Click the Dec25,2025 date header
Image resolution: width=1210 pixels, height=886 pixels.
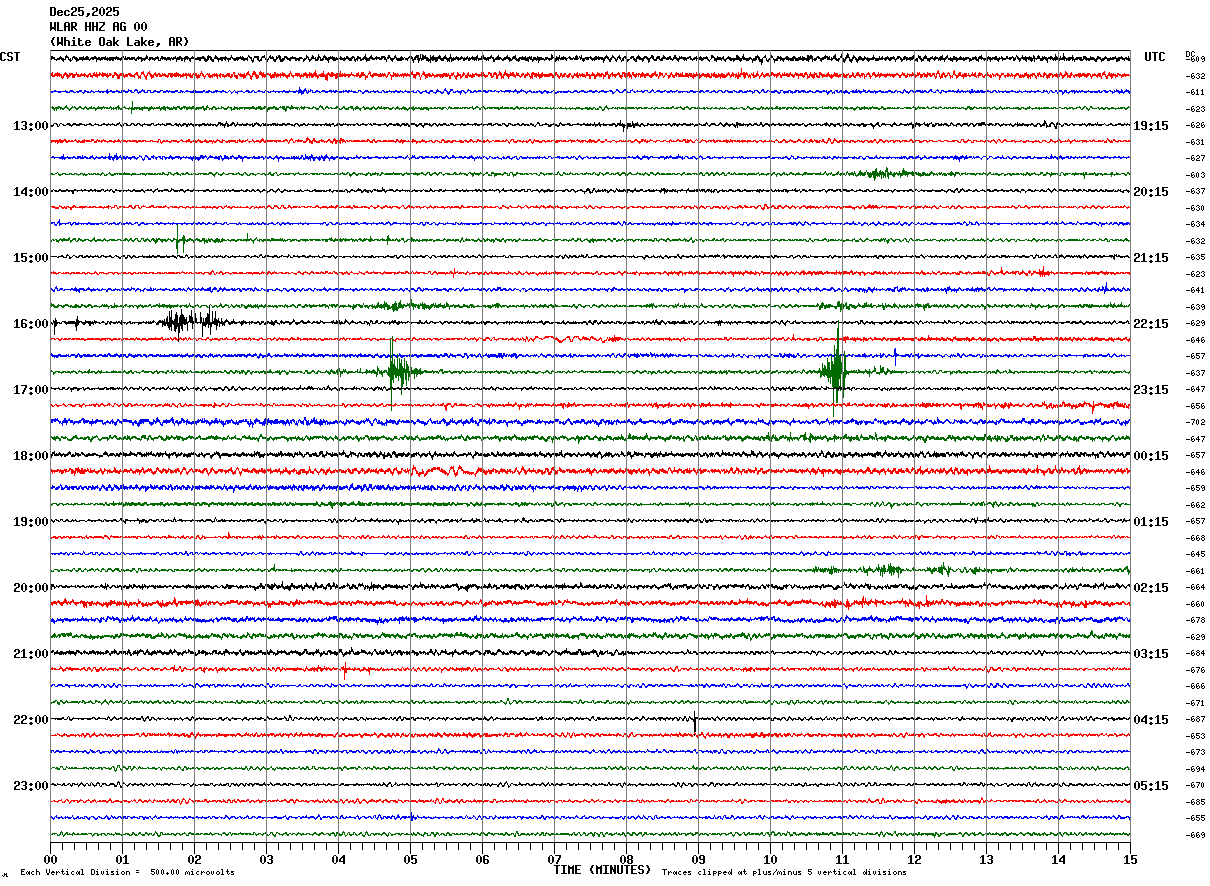[84, 12]
